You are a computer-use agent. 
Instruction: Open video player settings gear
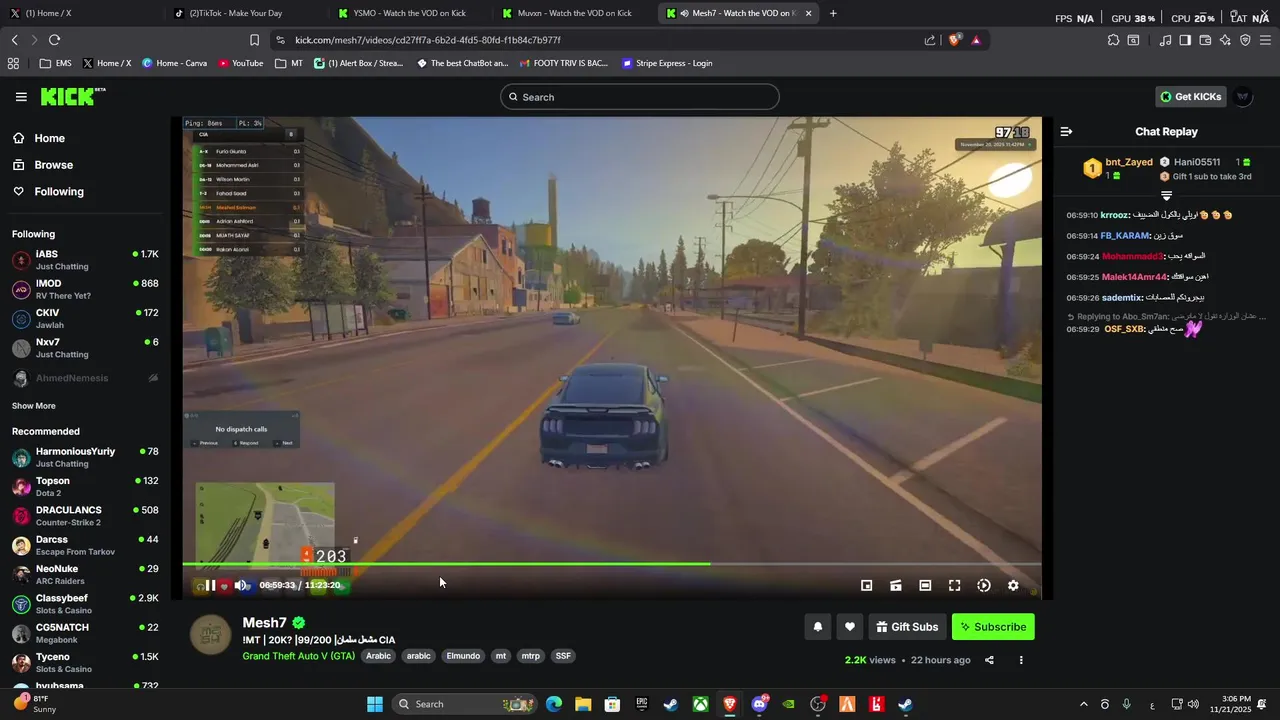1013,586
